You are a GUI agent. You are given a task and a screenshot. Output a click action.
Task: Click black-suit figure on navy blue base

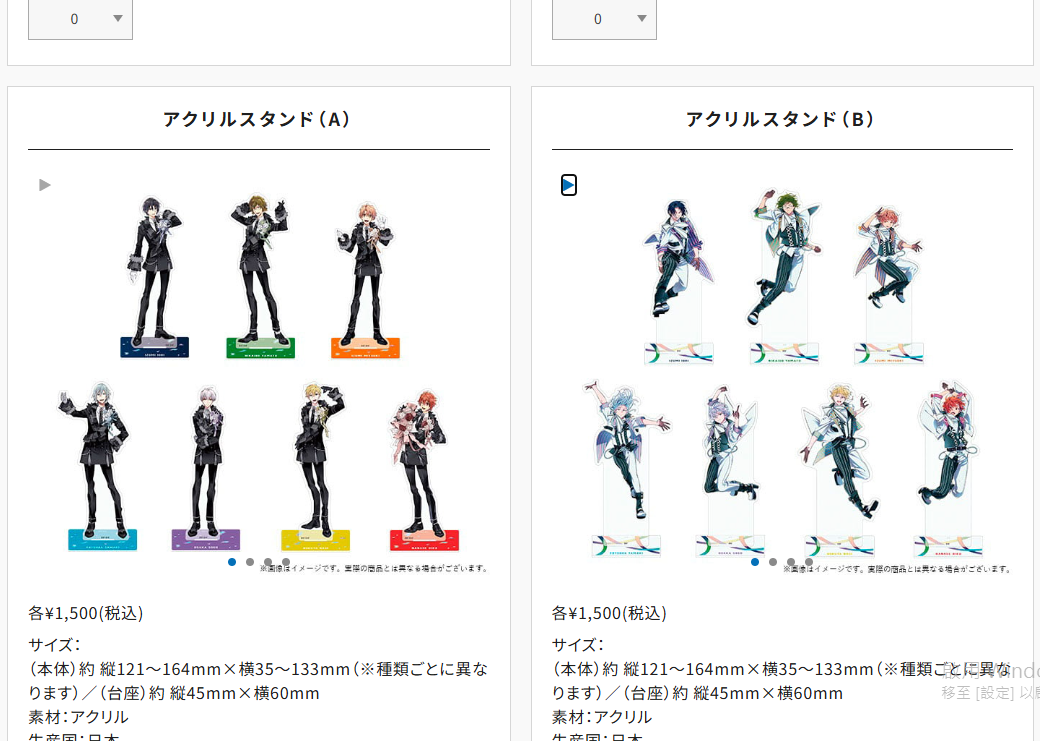tap(155, 277)
